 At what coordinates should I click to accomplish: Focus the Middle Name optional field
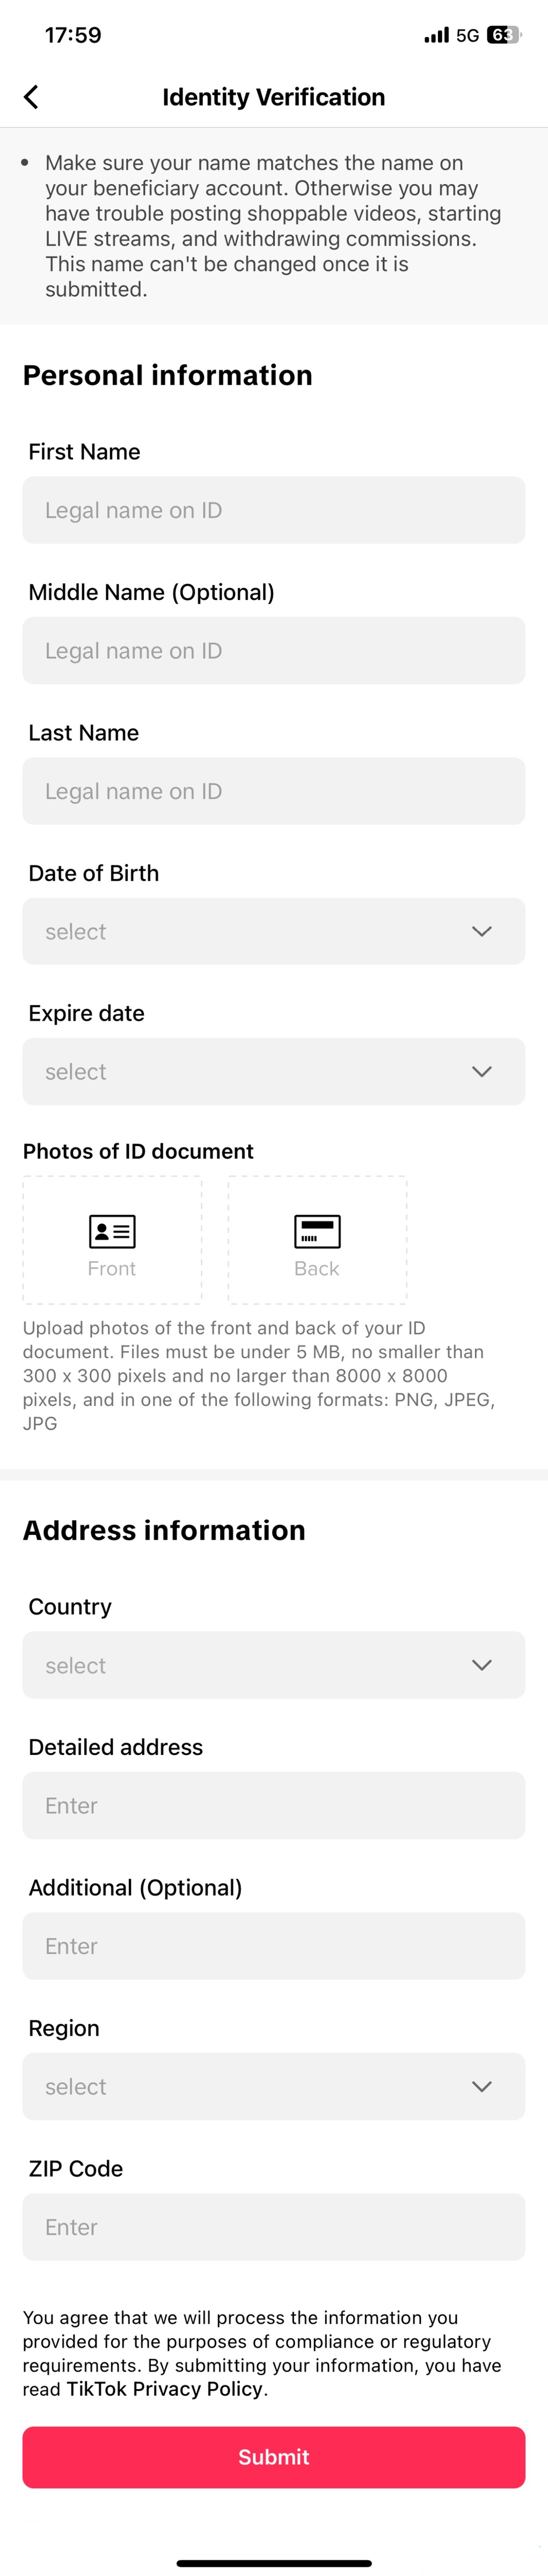click(x=274, y=650)
